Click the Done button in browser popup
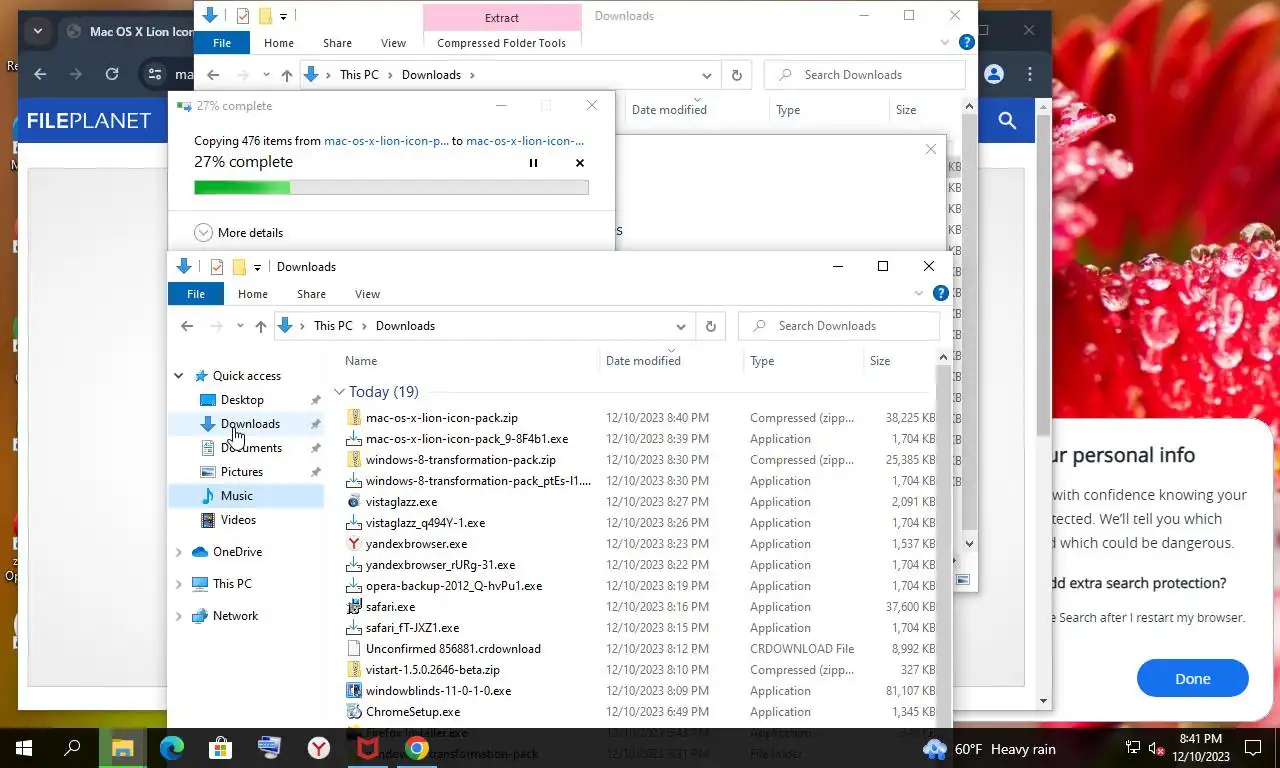This screenshot has width=1280, height=768. [1192, 678]
